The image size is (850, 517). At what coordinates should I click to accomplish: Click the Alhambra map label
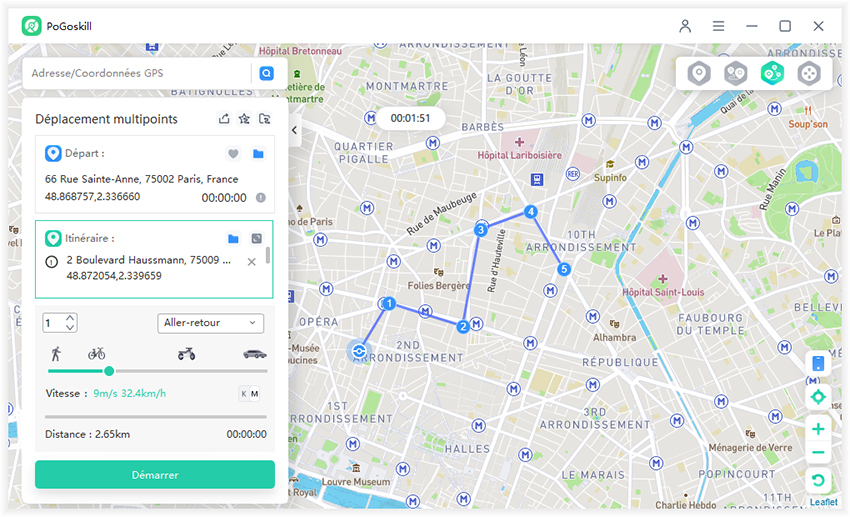click(614, 337)
